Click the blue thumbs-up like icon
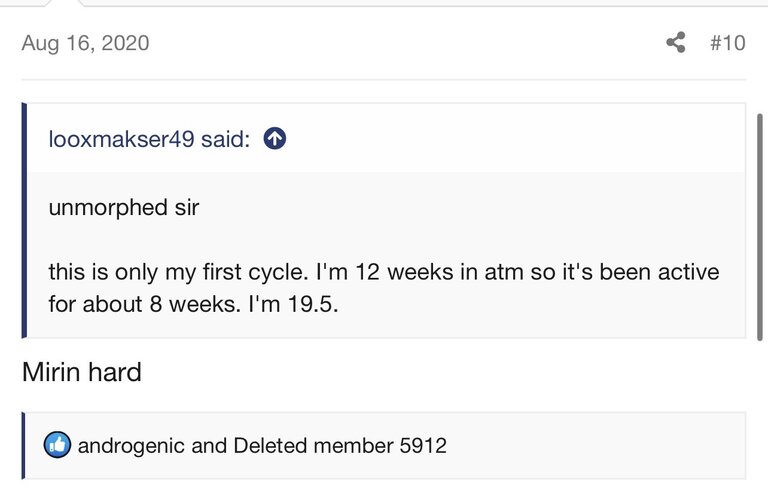Image resolution: width=768 pixels, height=500 pixels. [x=57, y=445]
